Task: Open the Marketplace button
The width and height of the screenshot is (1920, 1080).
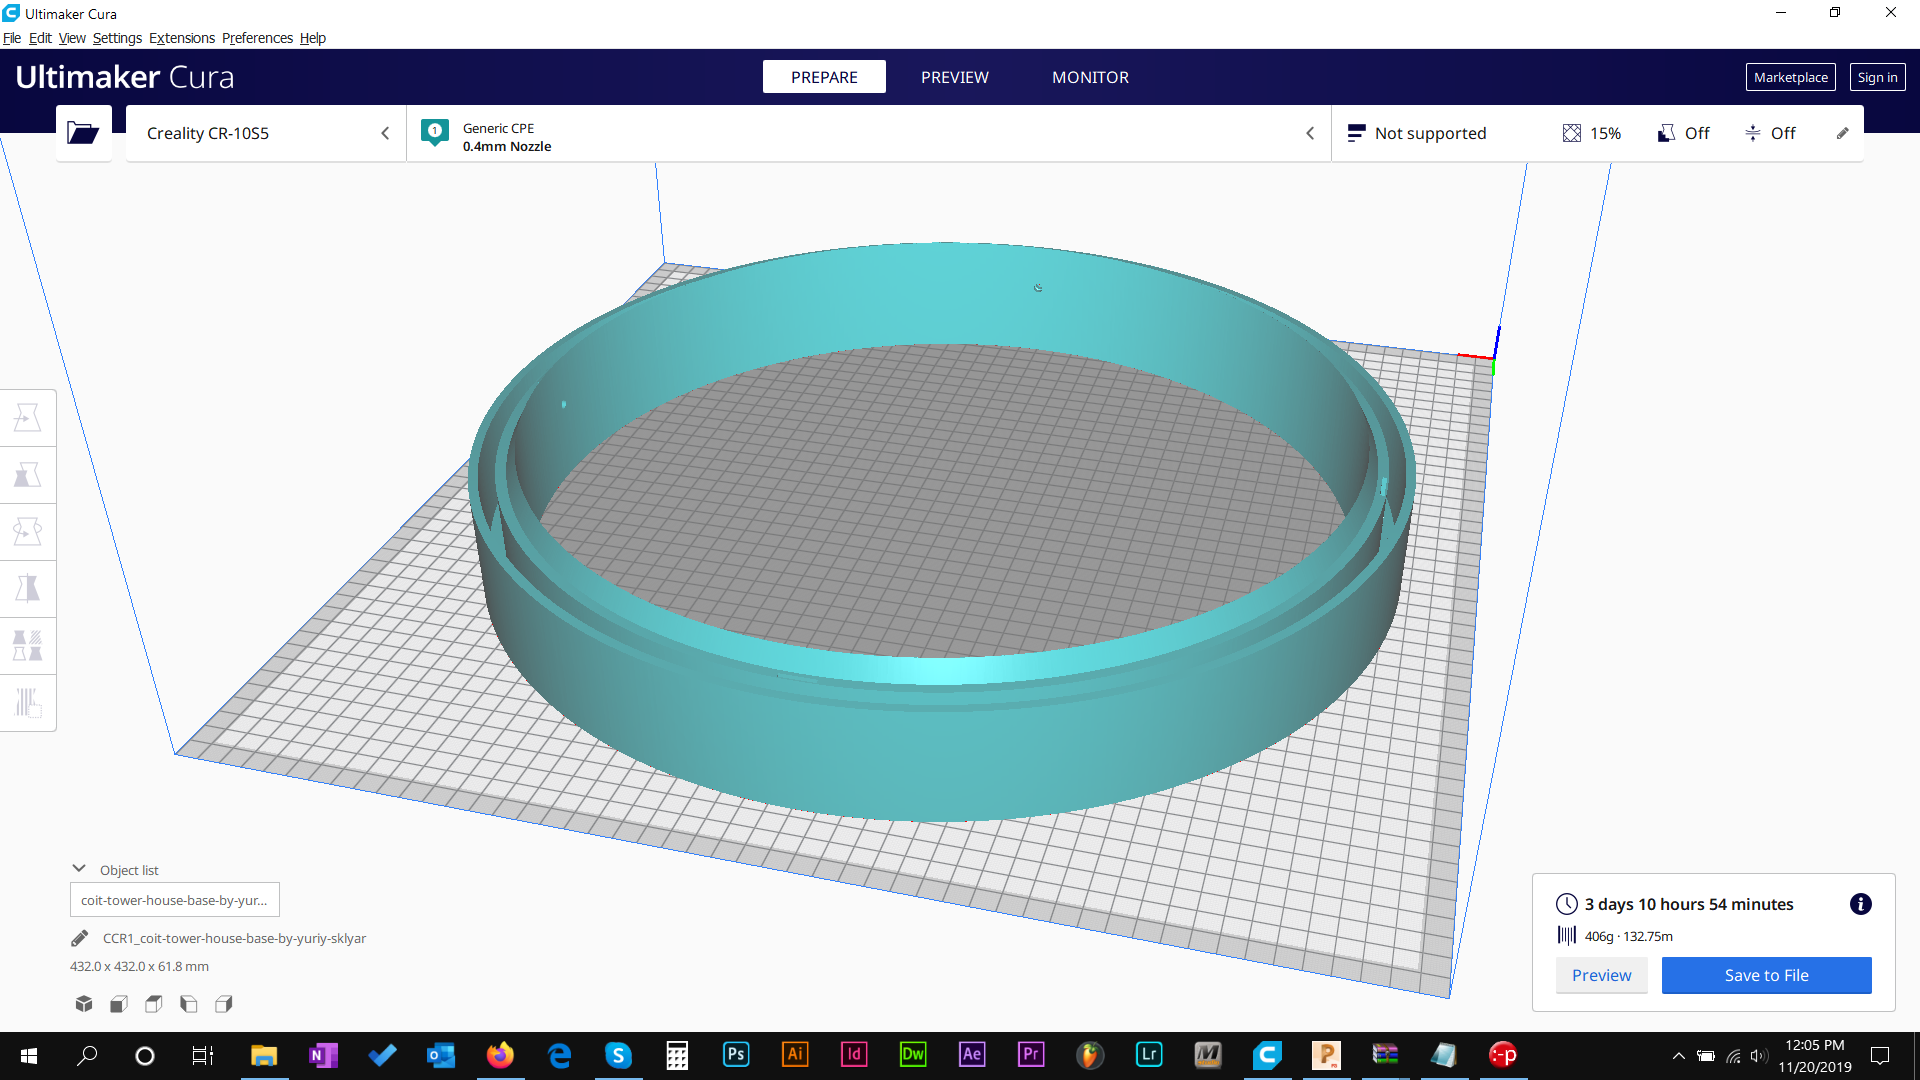Action: 1790,77
